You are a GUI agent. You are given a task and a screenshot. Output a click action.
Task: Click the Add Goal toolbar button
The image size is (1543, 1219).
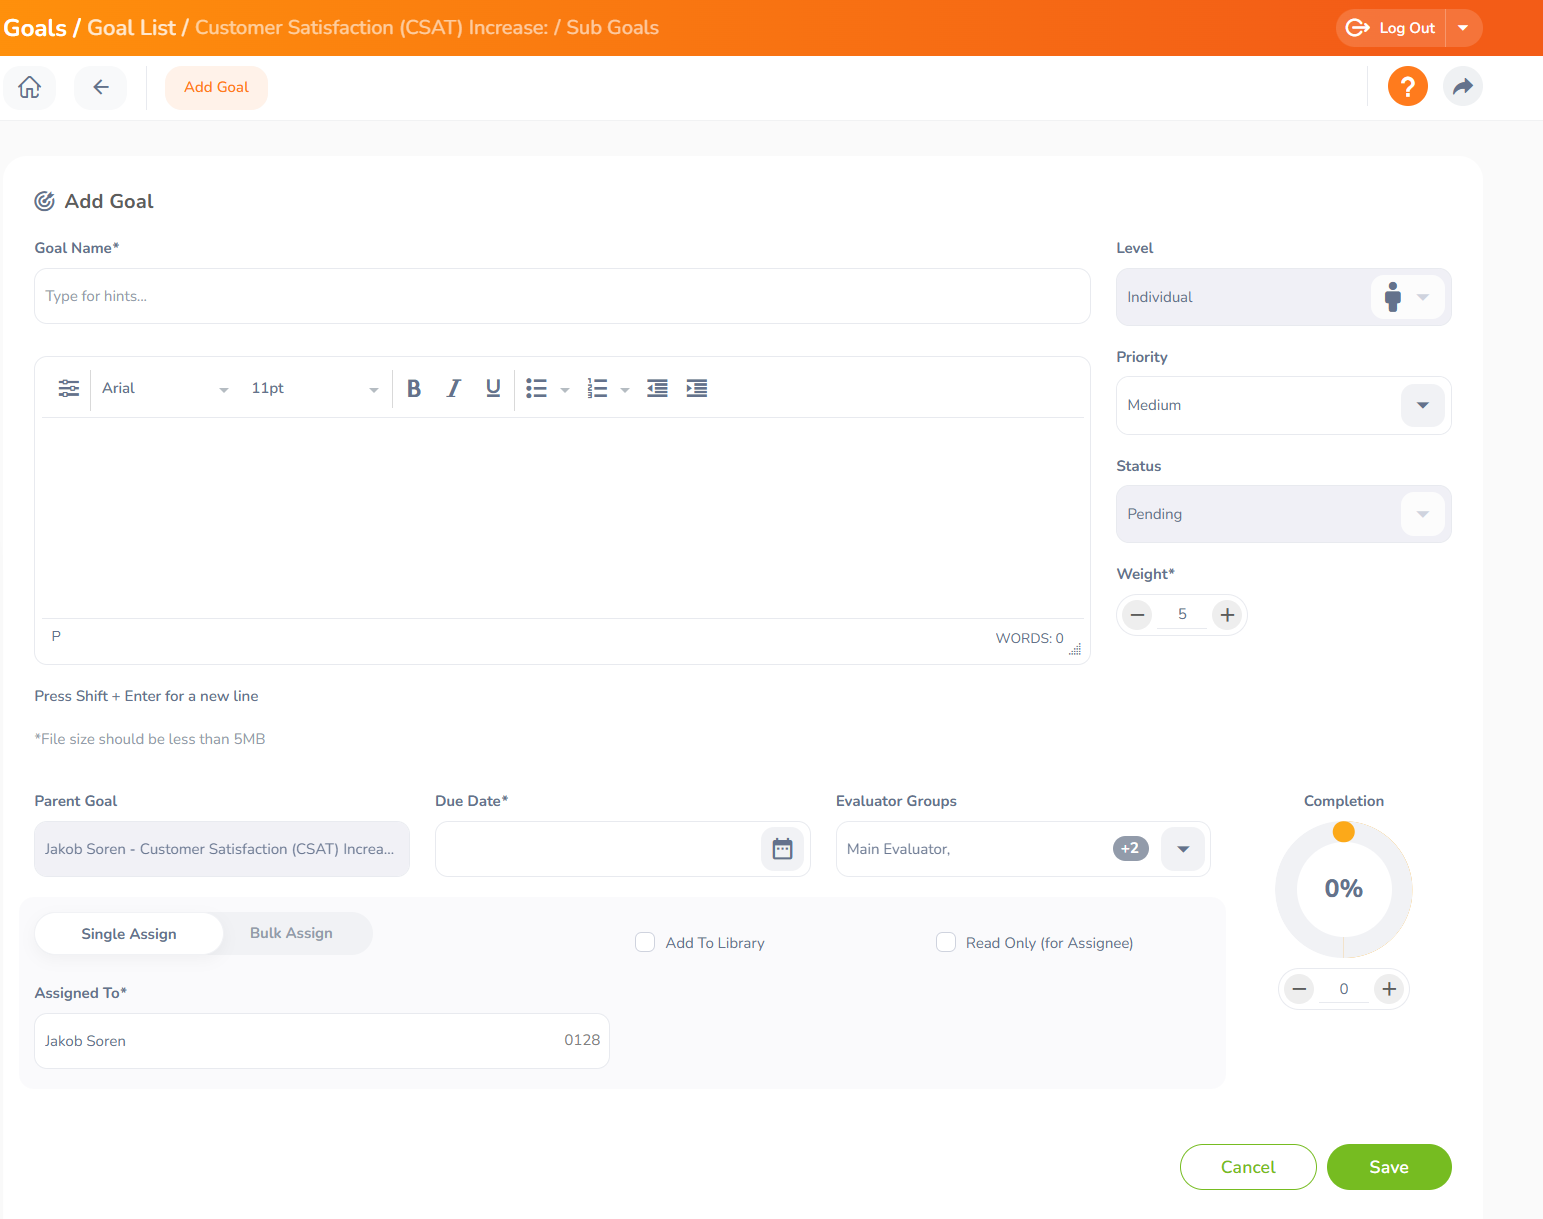coord(216,87)
